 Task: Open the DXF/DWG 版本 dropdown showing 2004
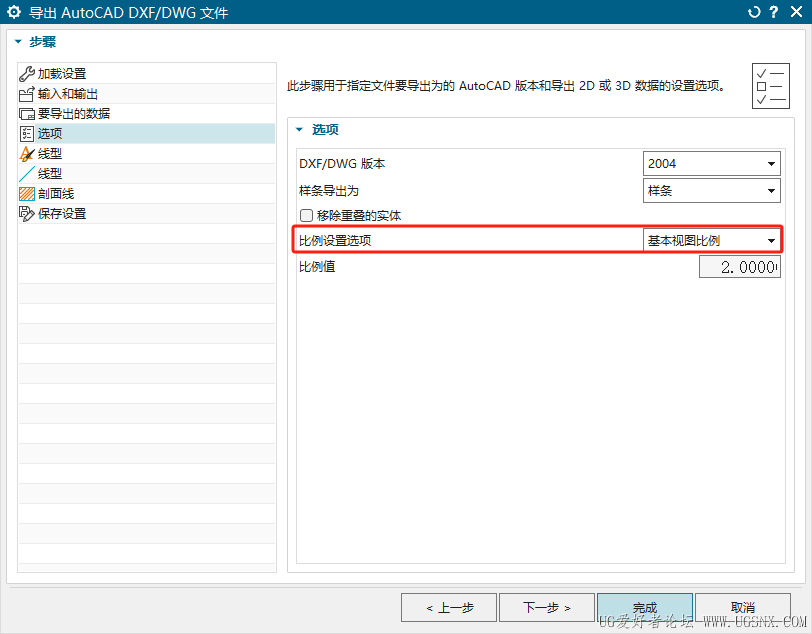coord(712,164)
